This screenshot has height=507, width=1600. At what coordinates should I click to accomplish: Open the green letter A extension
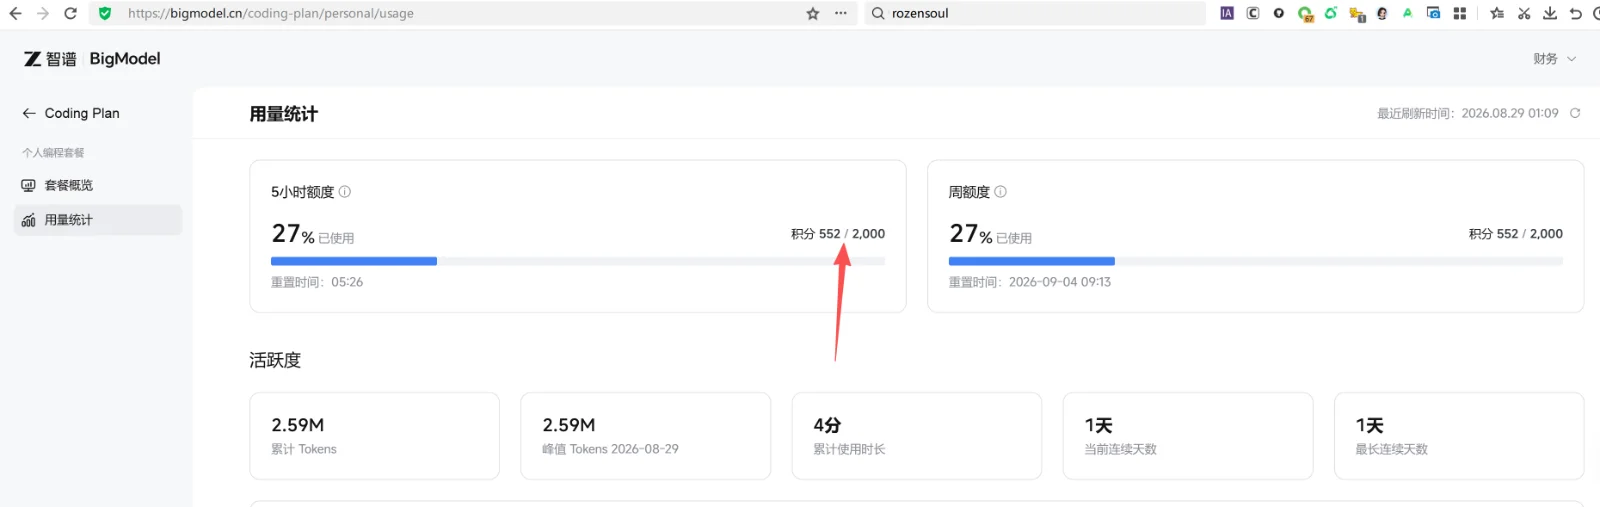(x=1408, y=13)
